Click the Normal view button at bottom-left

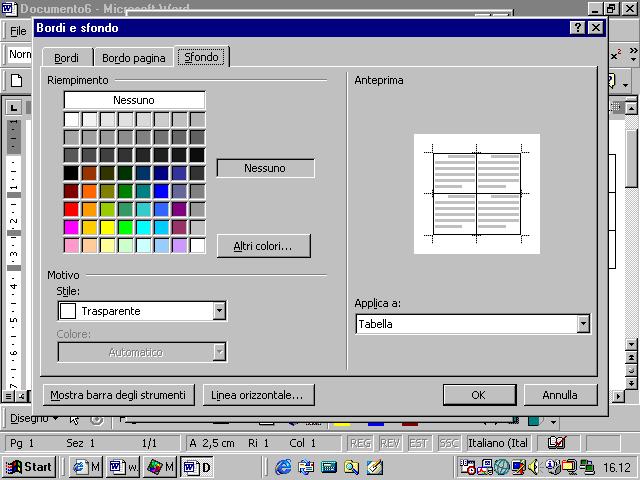(9, 396)
